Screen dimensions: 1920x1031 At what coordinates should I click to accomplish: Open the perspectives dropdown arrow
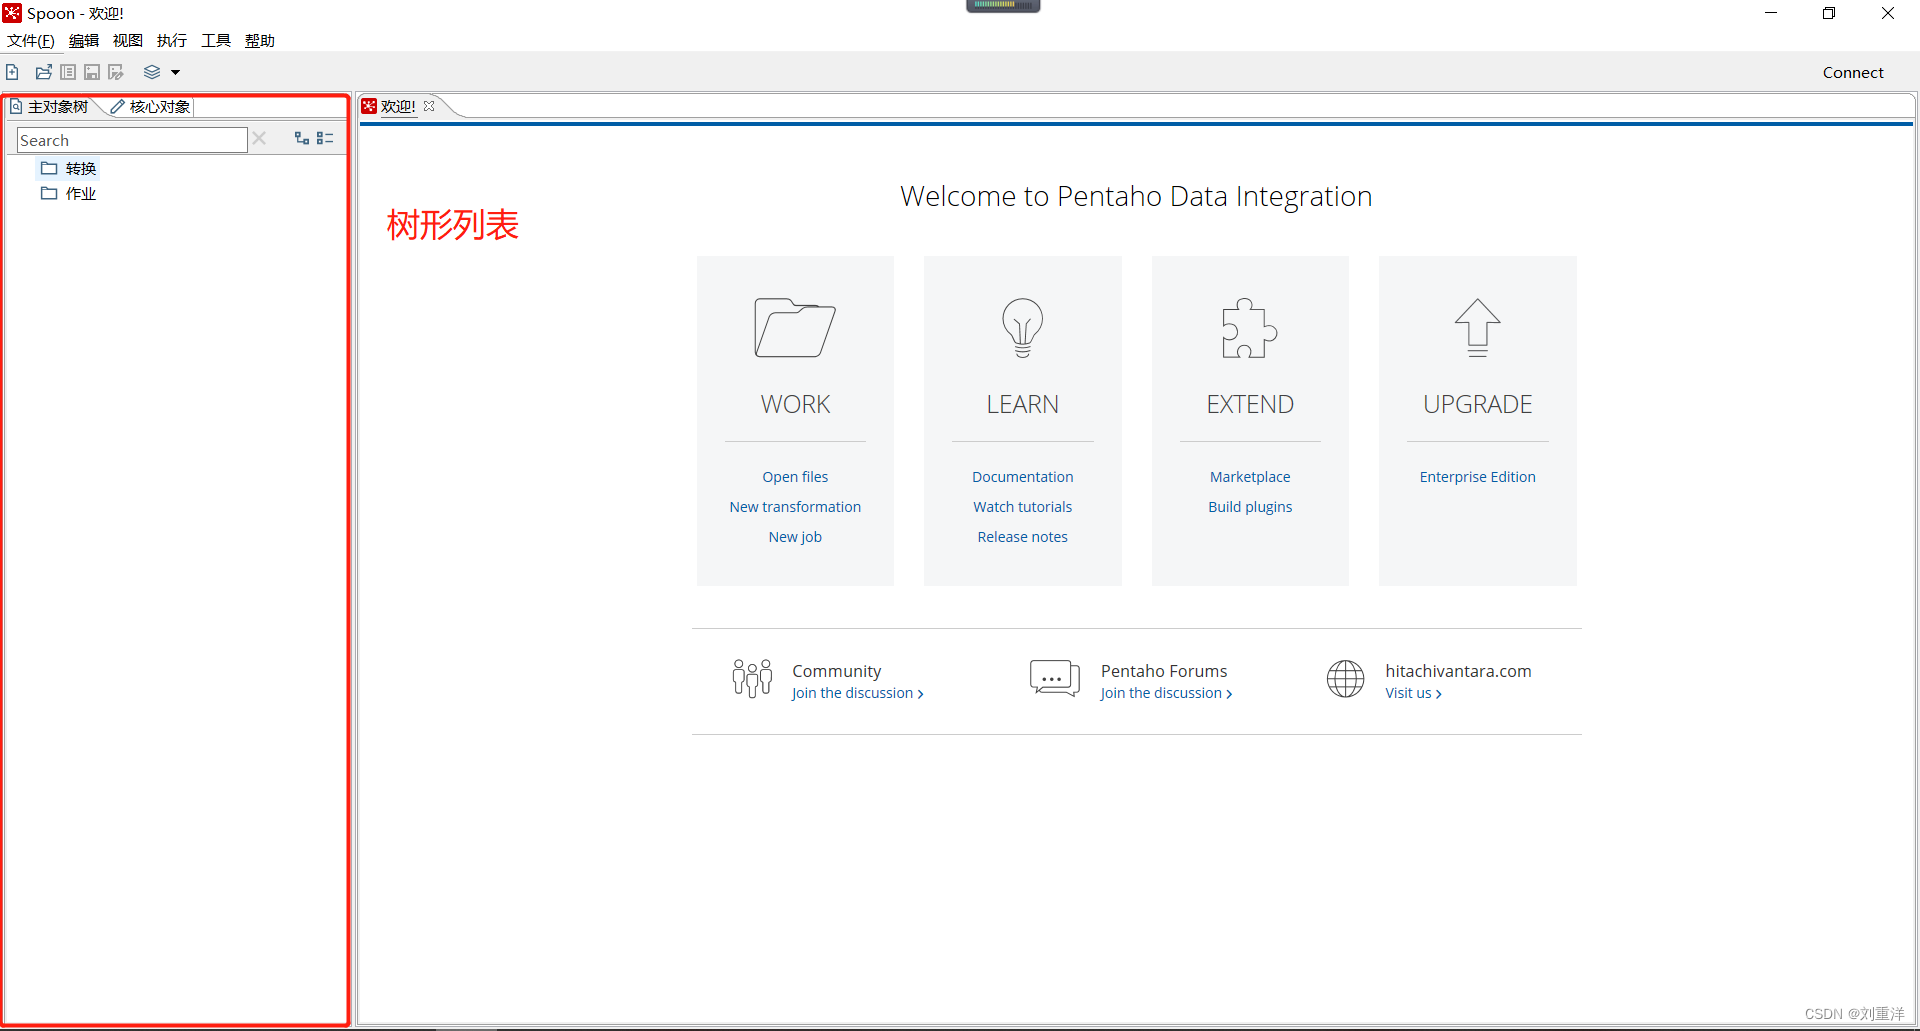click(175, 72)
